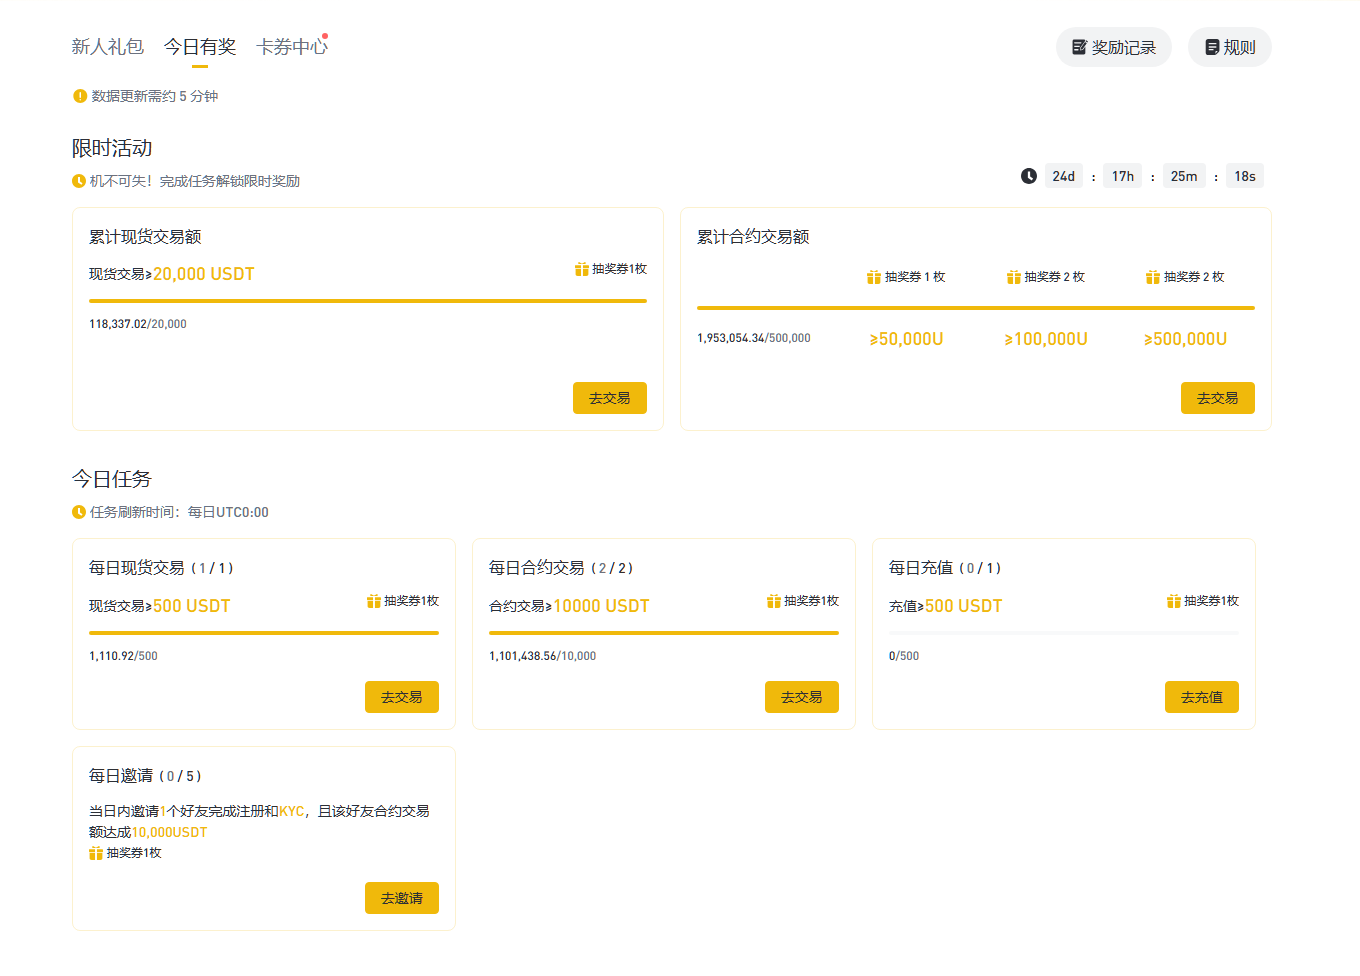
Task: Click gift icon in 每日邀请 card
Action: click(x=96, y=853)
